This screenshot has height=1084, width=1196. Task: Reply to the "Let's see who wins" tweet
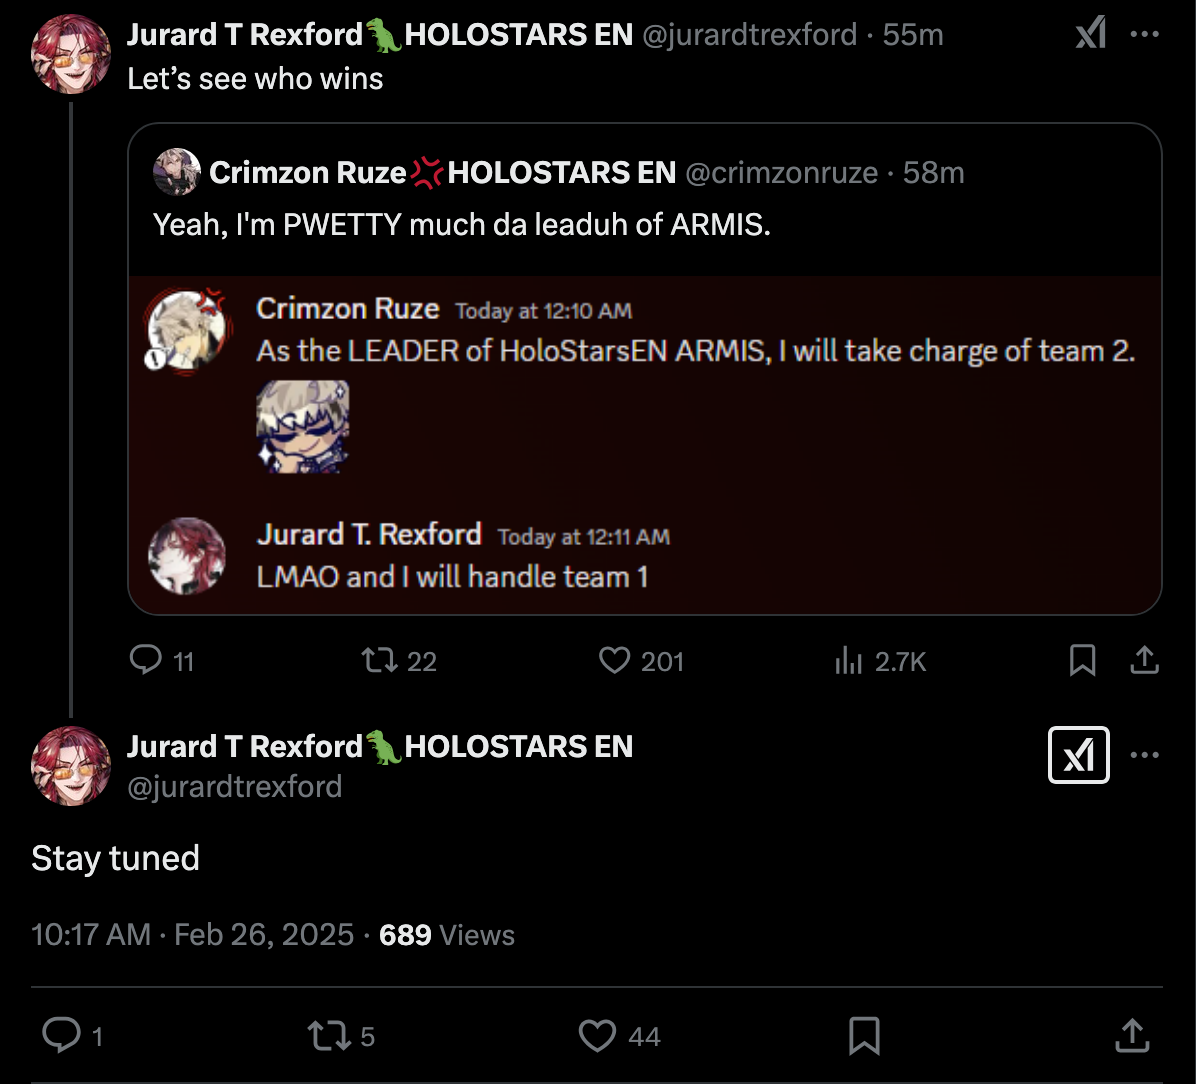pyautogui.click(x=147, y=660)
